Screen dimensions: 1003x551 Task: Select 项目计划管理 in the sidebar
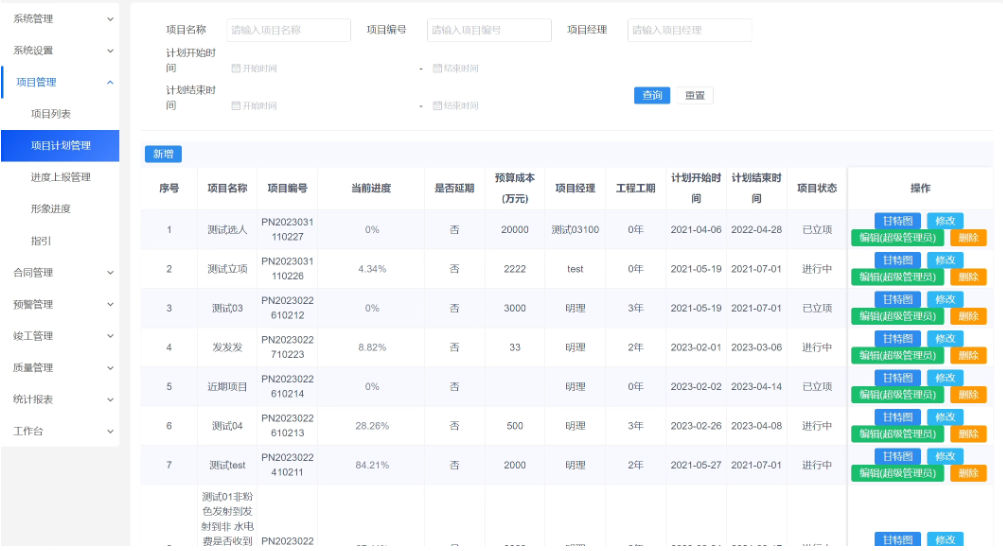click(x=60, y=145)
